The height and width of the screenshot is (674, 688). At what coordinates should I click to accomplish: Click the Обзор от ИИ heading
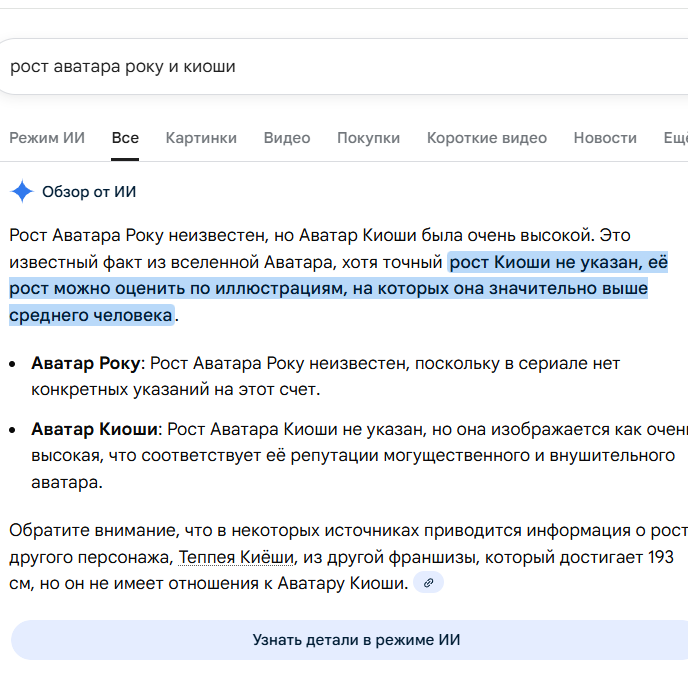pos(89,192)
